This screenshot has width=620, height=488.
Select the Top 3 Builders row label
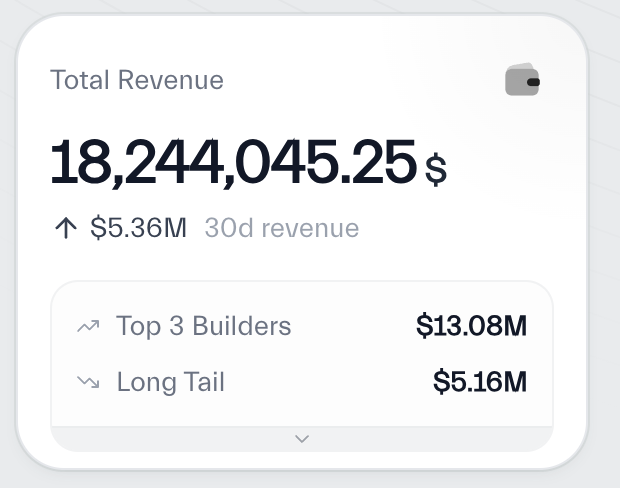coord(204,326)
